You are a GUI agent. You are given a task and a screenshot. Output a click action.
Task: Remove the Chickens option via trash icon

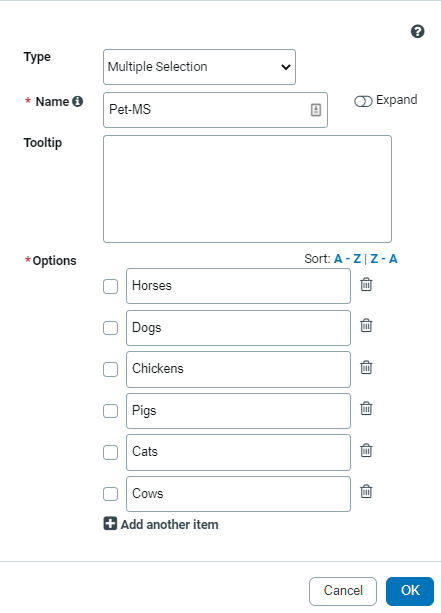point(366,367)
